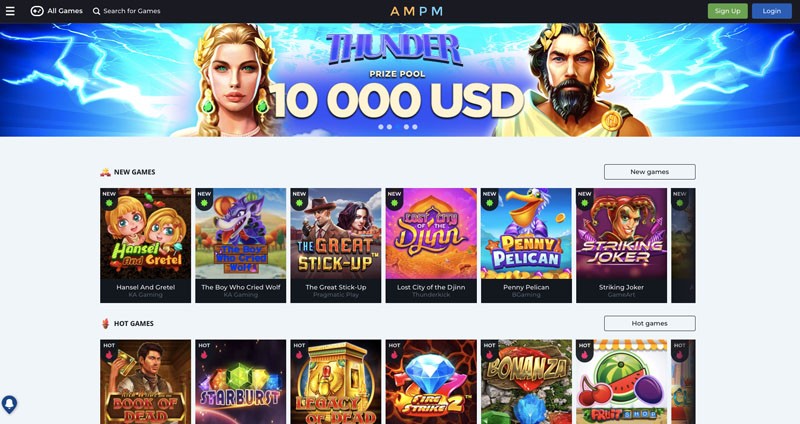Click the blue Login button
800x424 pixels.
[x=771, y=11]
